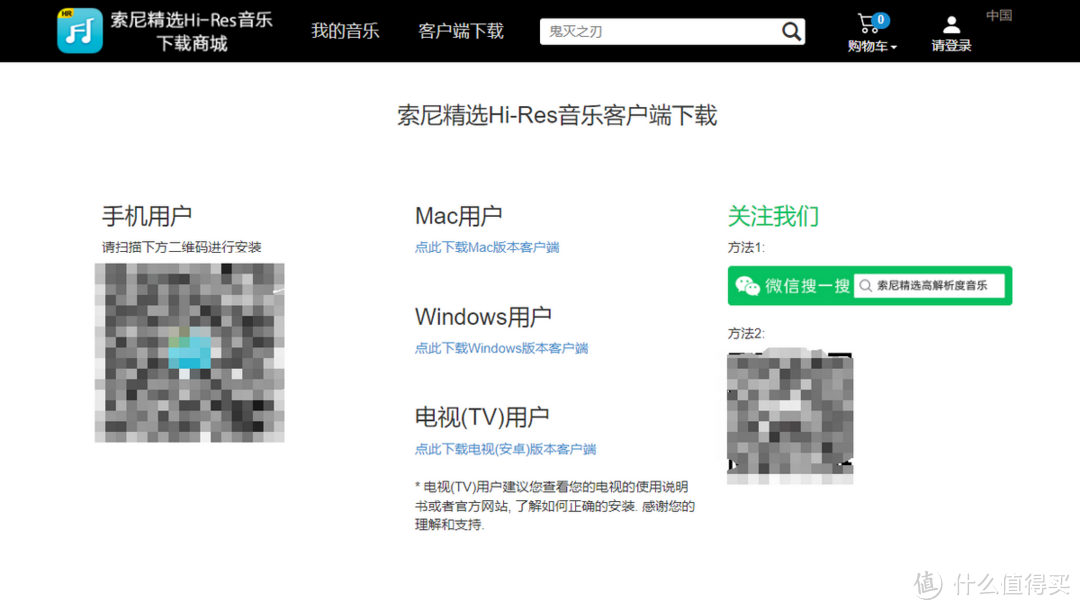Click the 索尼精选高解析度音乐 search box in banner
1080x610 pixels.
pyautogui.click(x=929, y=286)
